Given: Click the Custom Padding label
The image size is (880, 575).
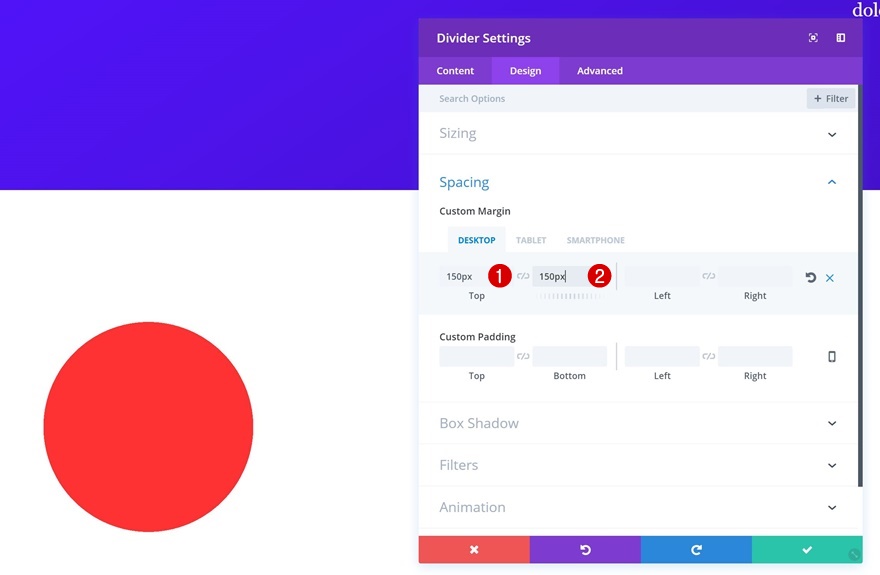Looking at the screenshot, I should [x=477, y=337].
